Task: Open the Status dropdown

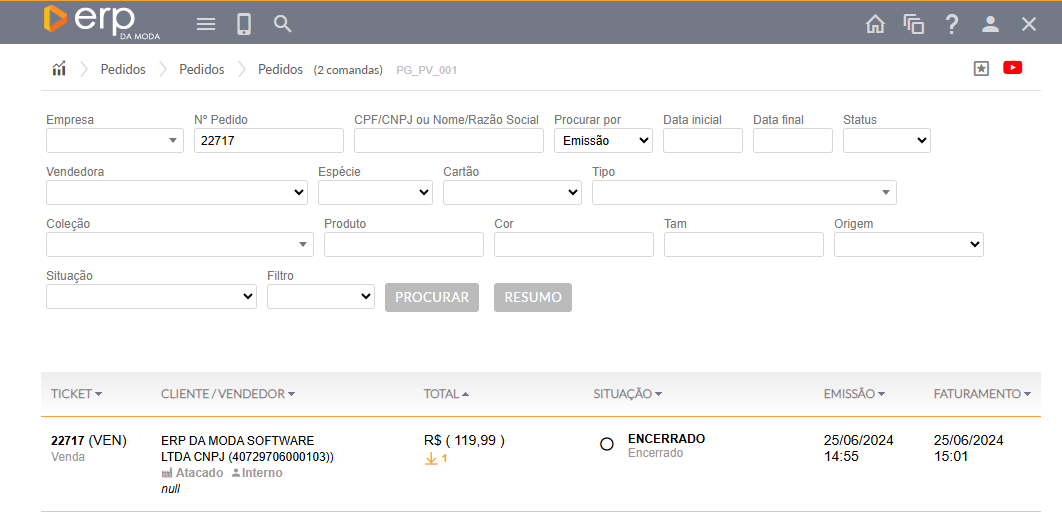Action: (x=886, y=141)
